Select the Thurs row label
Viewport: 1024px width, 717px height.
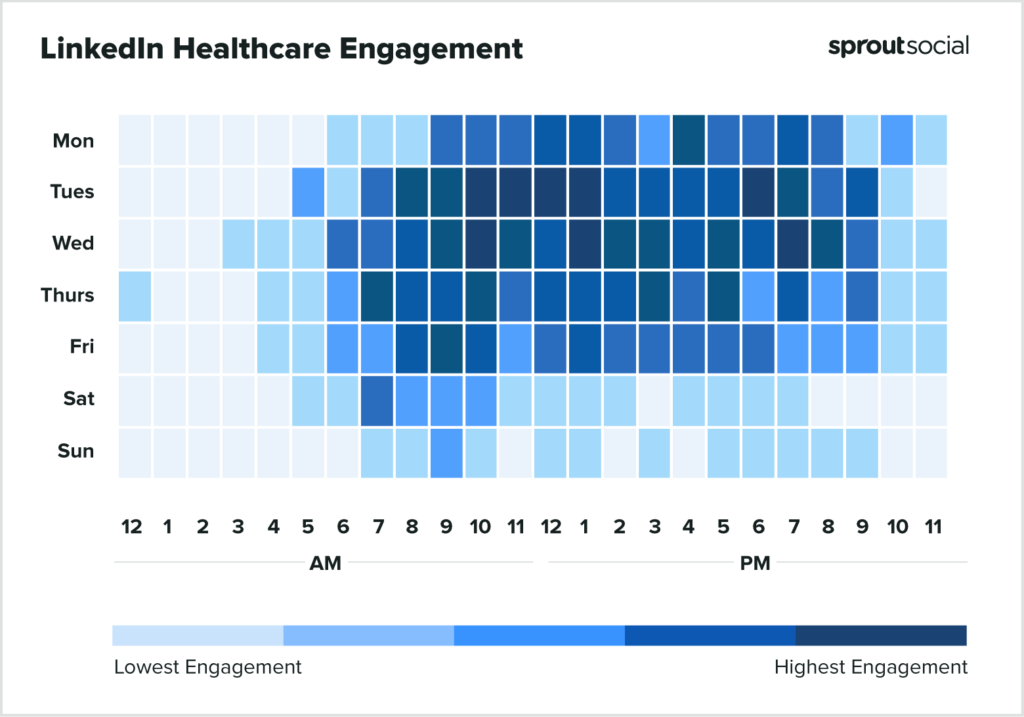click(x=69, y=296)
